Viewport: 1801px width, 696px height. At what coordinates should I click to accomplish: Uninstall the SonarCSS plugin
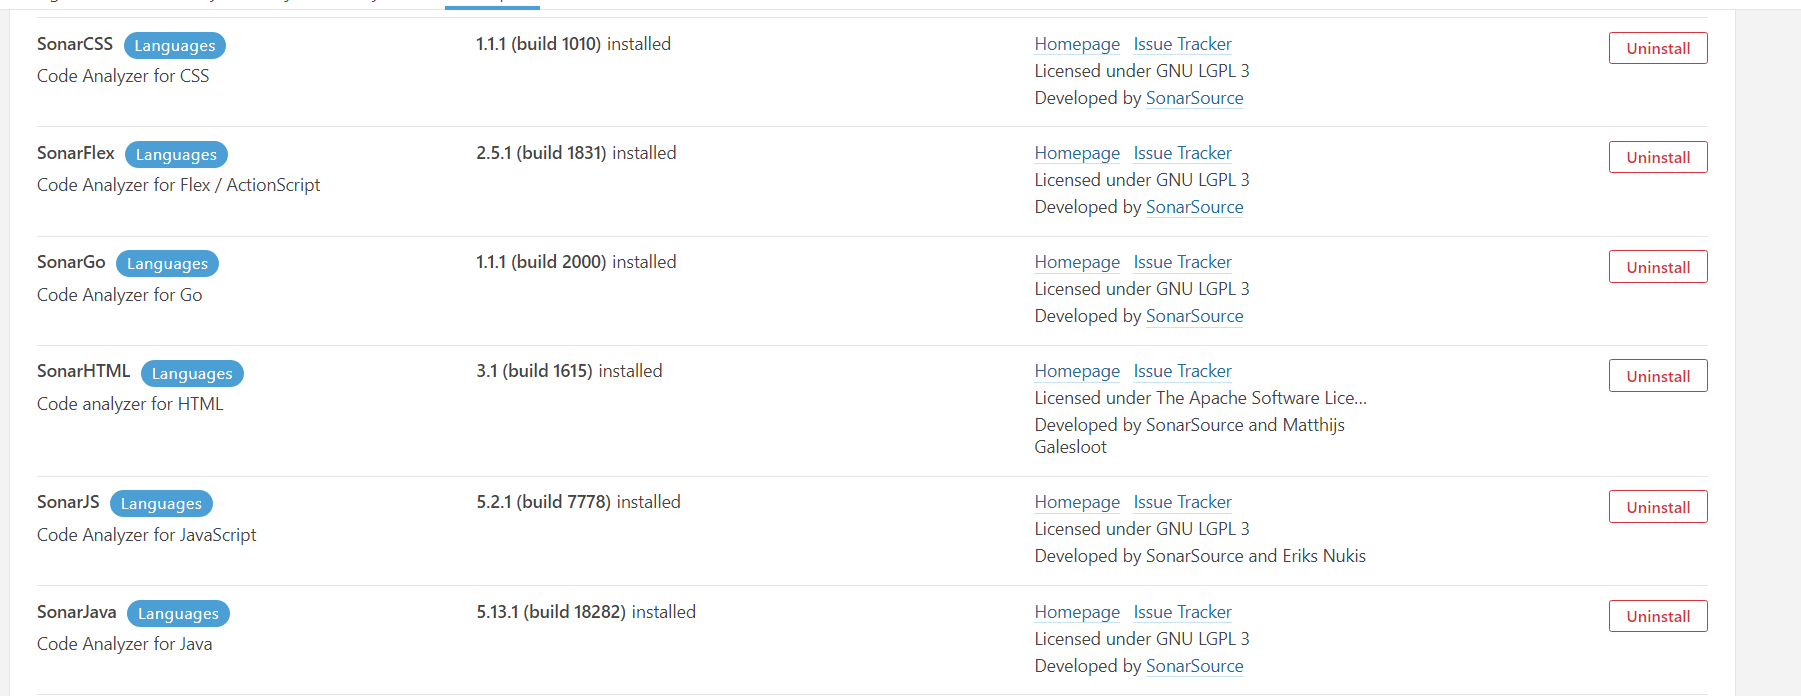tap(1657, 48)
